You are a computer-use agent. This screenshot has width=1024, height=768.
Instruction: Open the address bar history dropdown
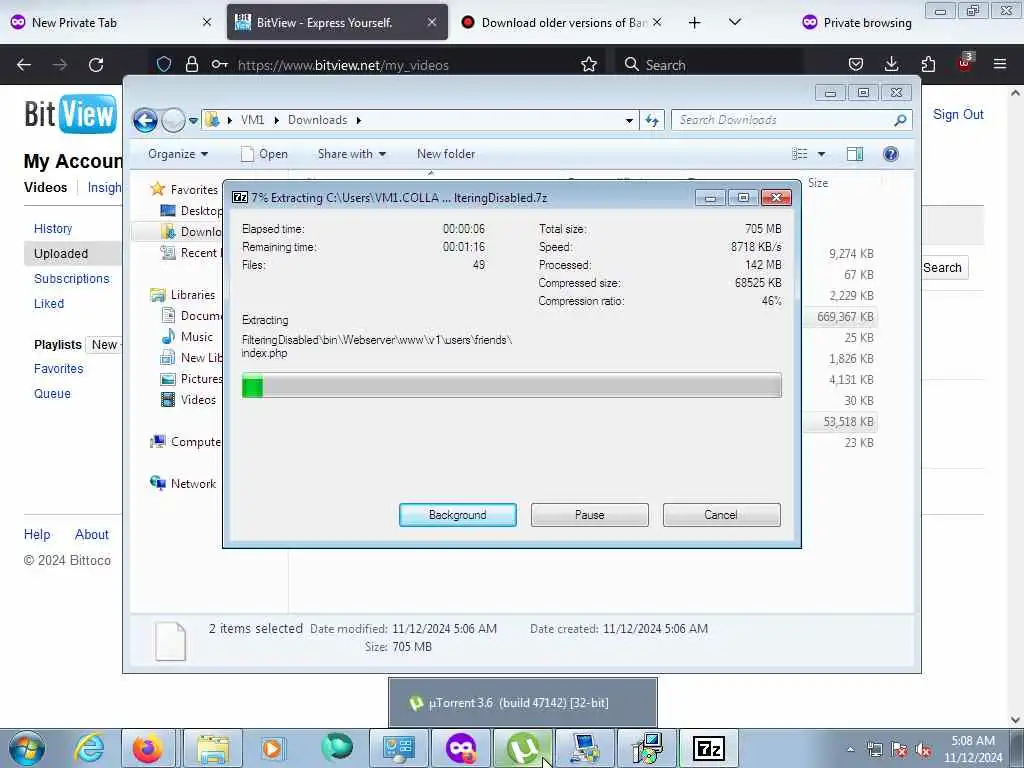(629, 120)
